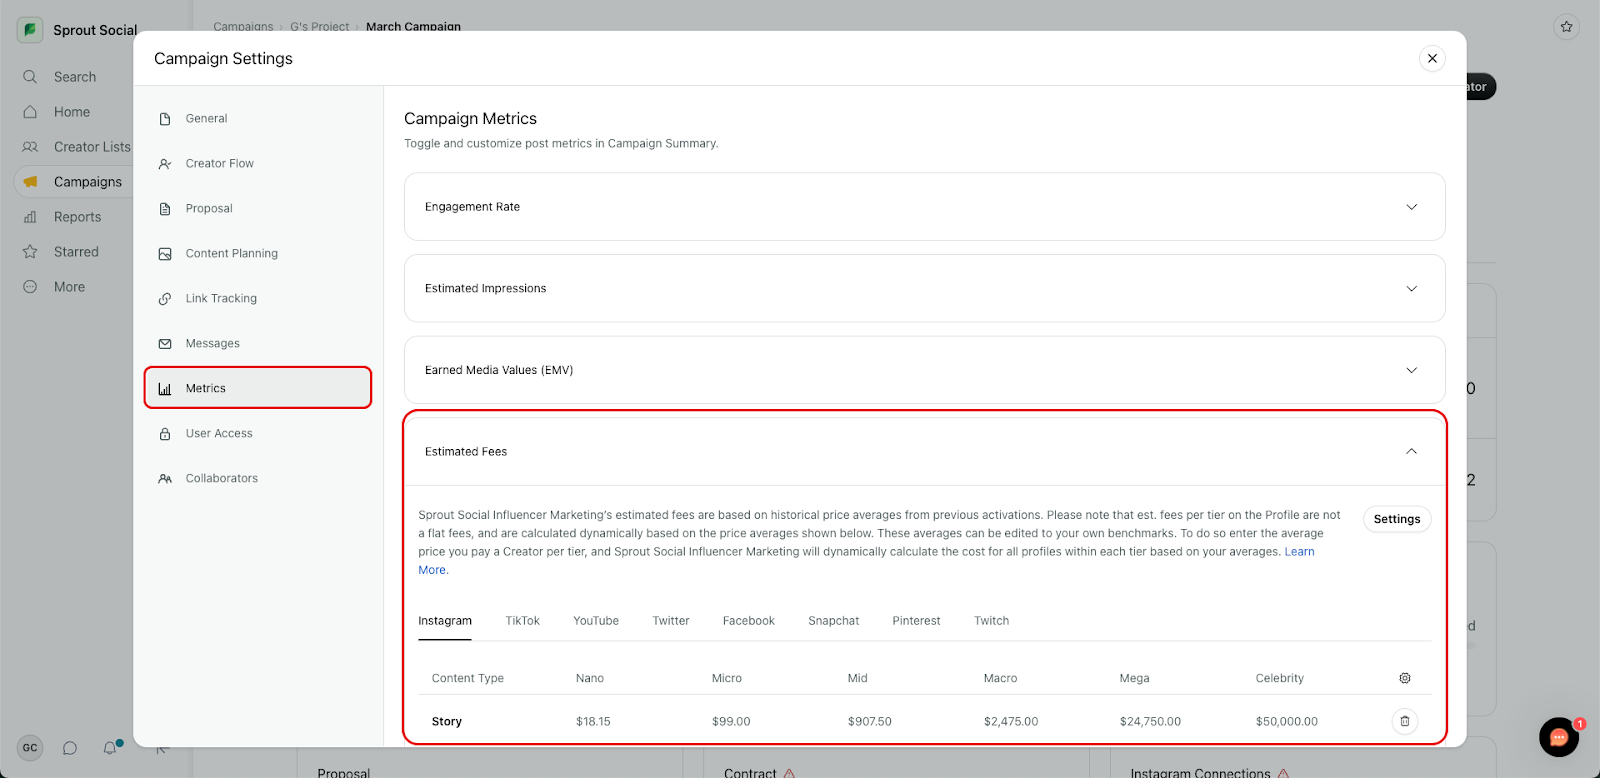Collapse the Estimated Fees section
The width and height of the screenshot is (1600, 778).
[924, 451]
